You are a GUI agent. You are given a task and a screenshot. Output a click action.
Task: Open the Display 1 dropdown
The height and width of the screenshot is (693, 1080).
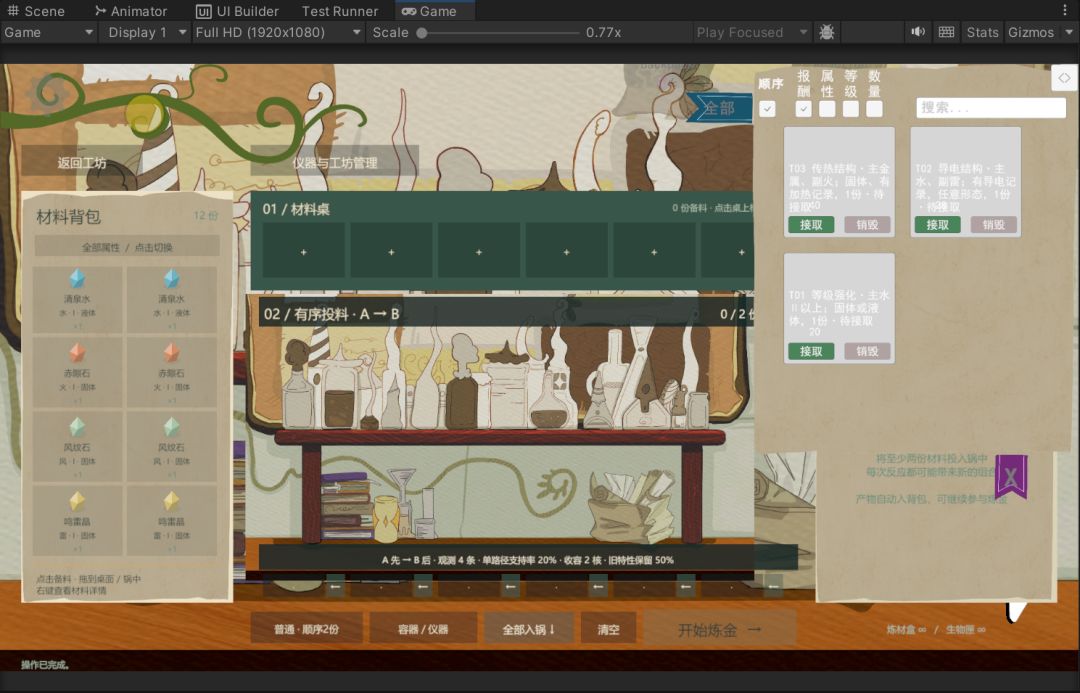click(x=147, y=32)
